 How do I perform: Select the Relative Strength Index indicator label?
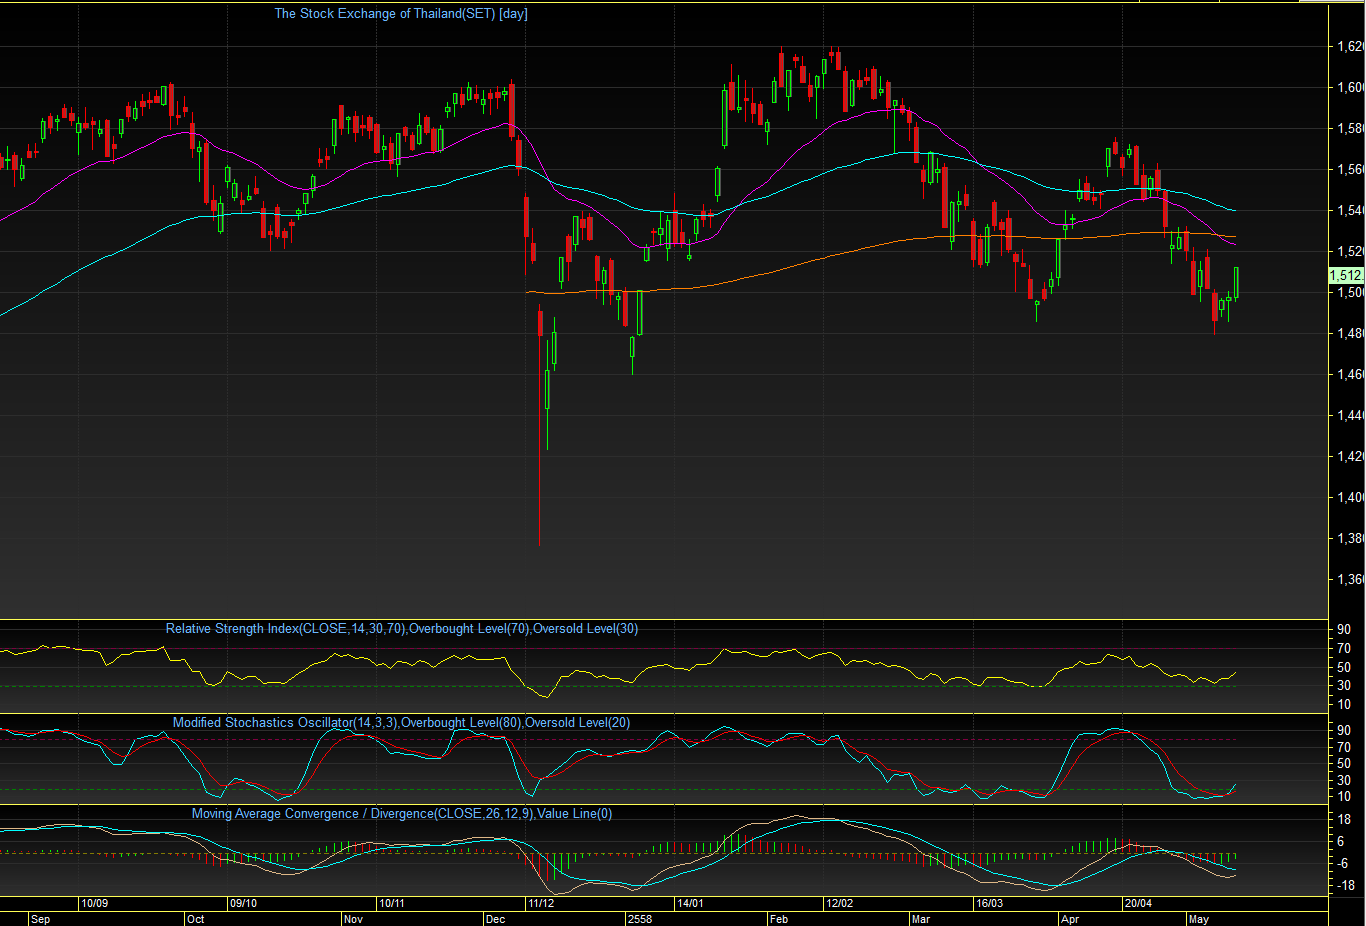pos(402,629)
